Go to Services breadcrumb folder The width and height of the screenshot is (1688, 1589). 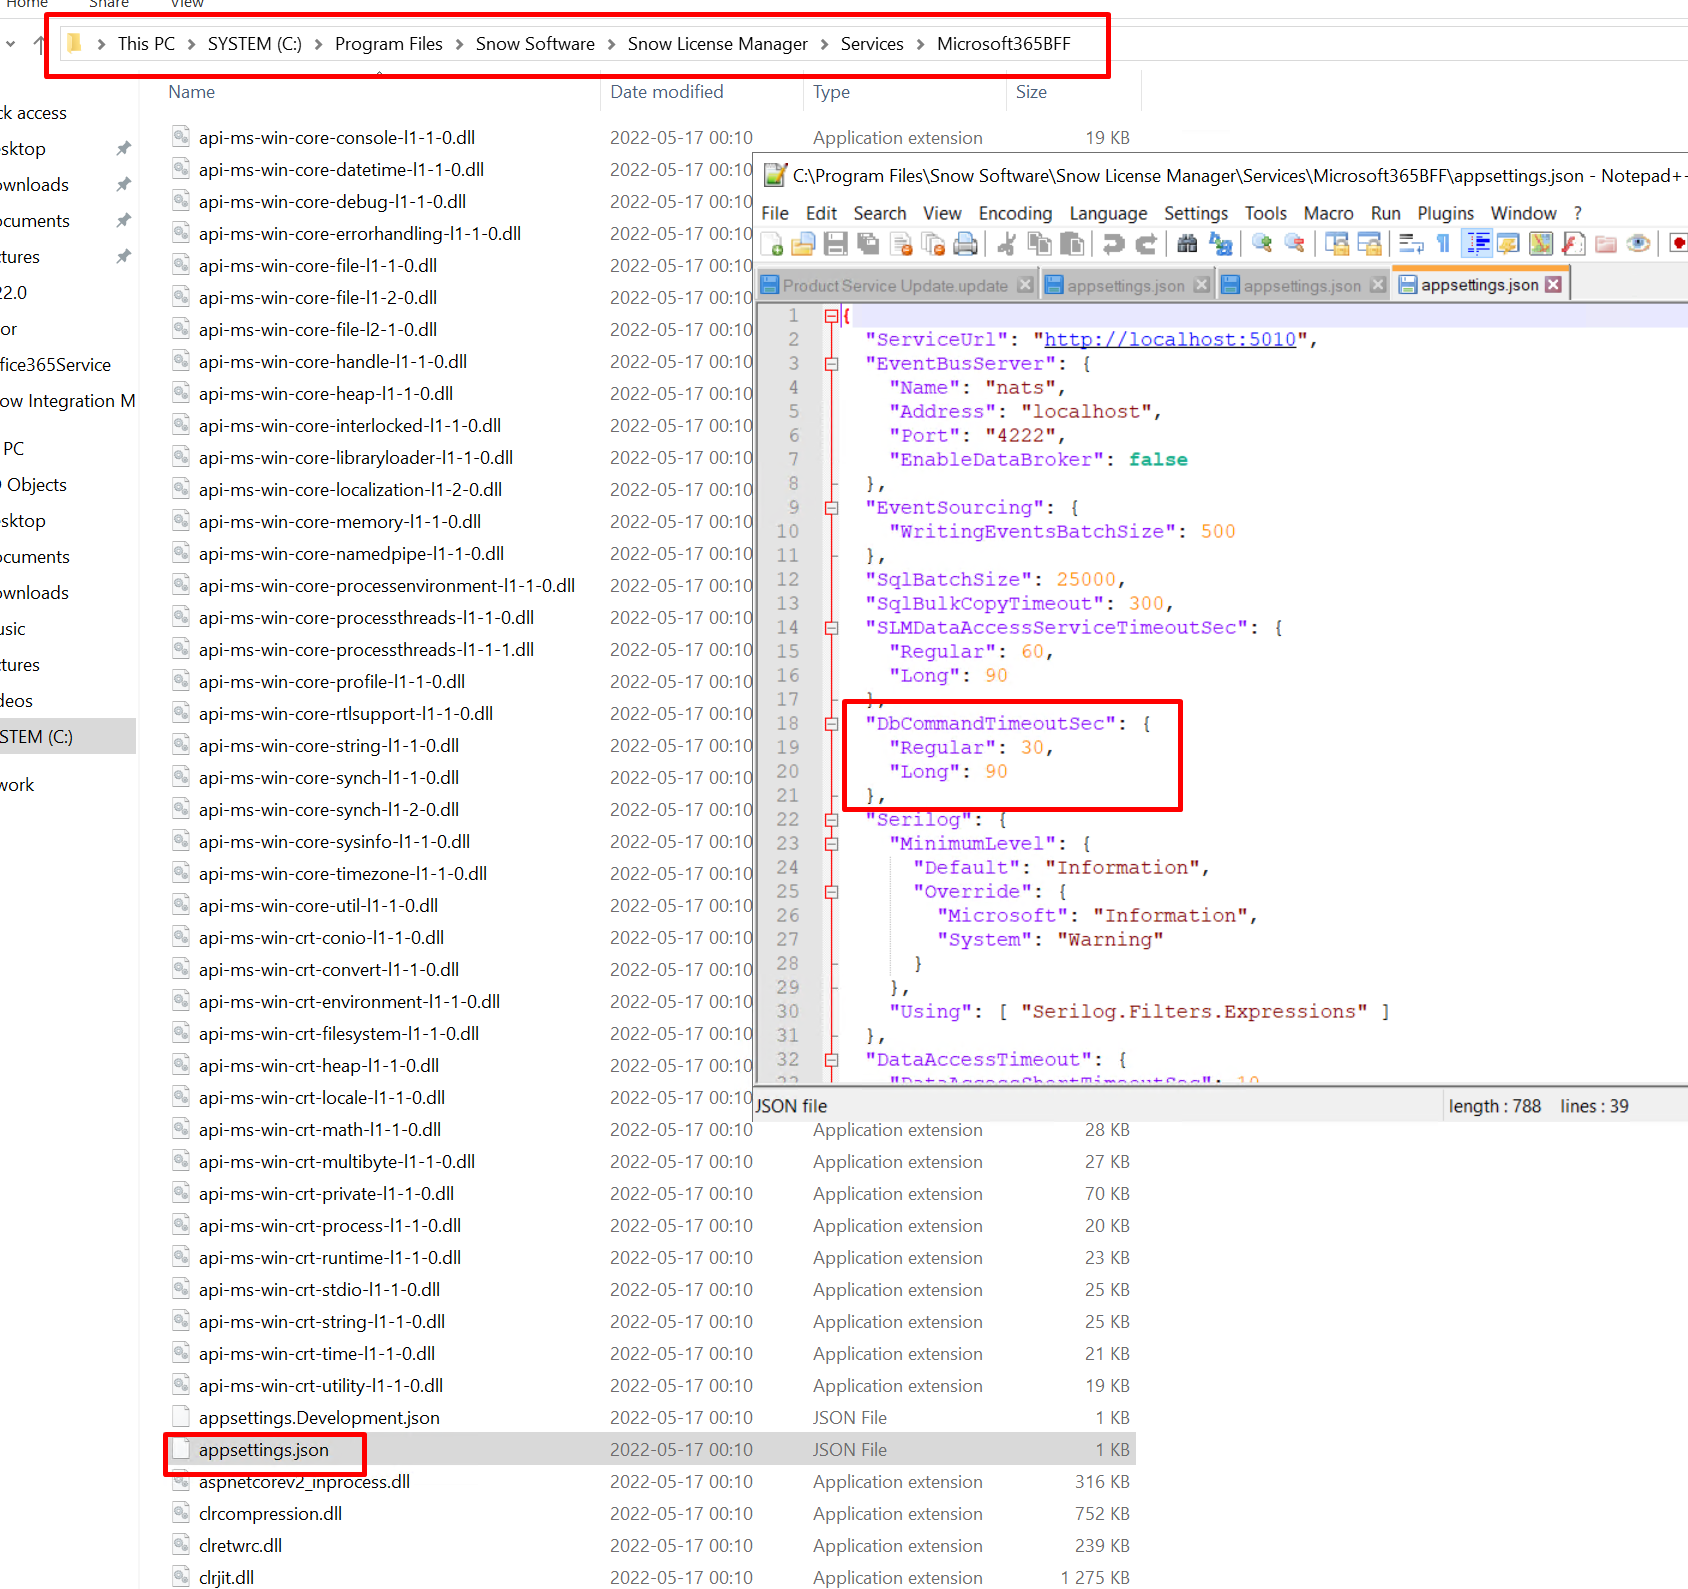[x=872, y=44]
